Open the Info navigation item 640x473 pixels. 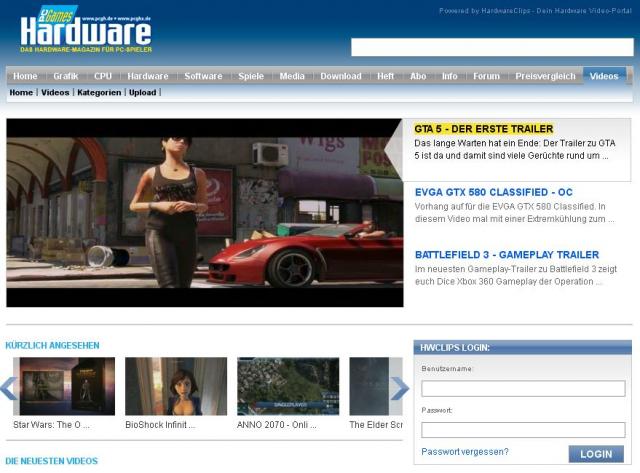point(449,76)
